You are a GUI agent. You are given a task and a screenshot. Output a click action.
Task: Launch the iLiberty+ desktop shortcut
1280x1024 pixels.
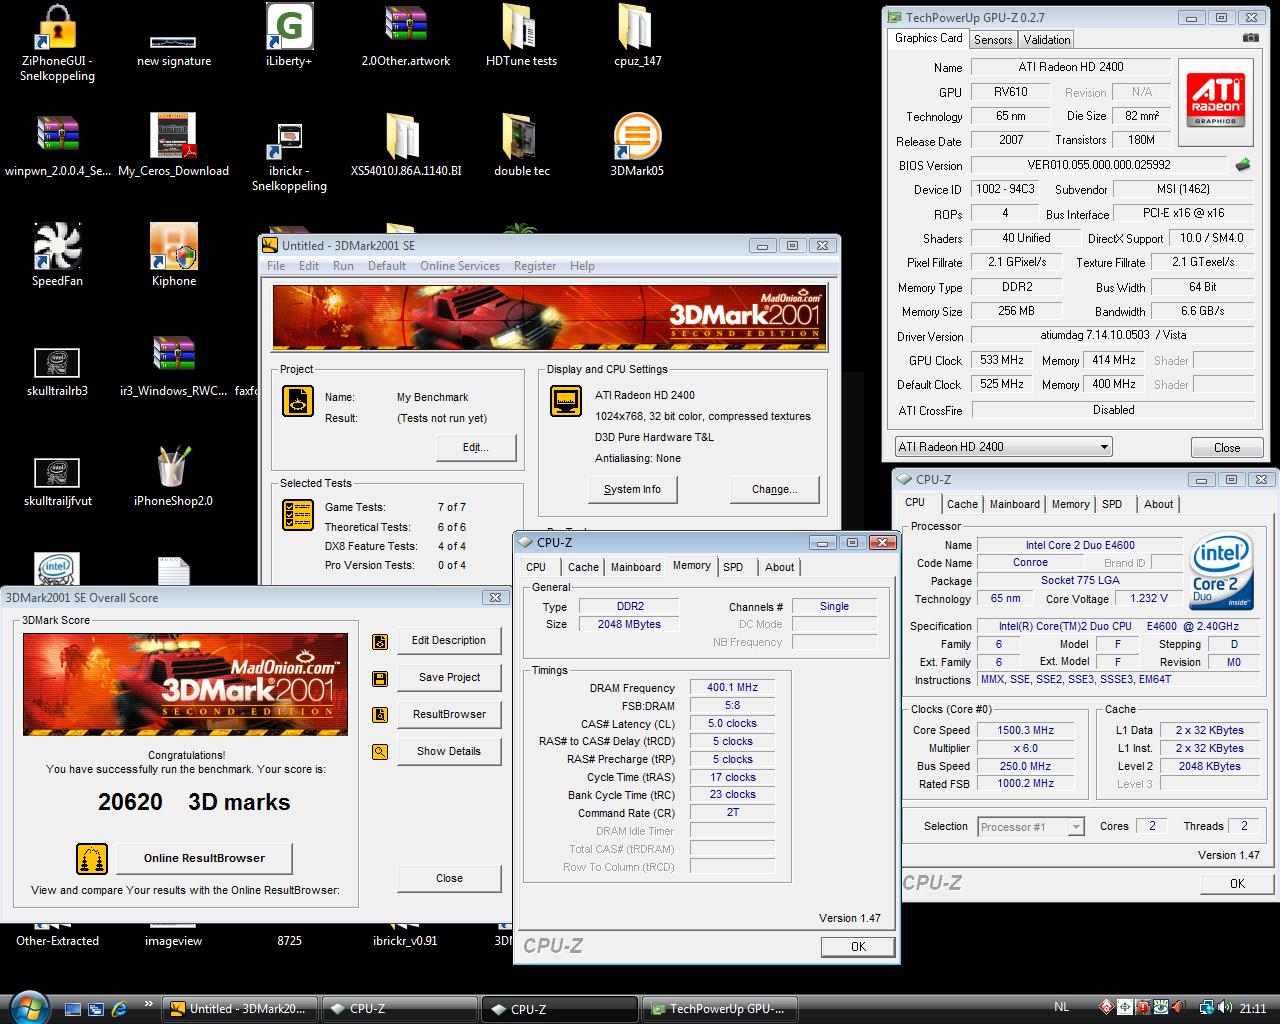289,28
